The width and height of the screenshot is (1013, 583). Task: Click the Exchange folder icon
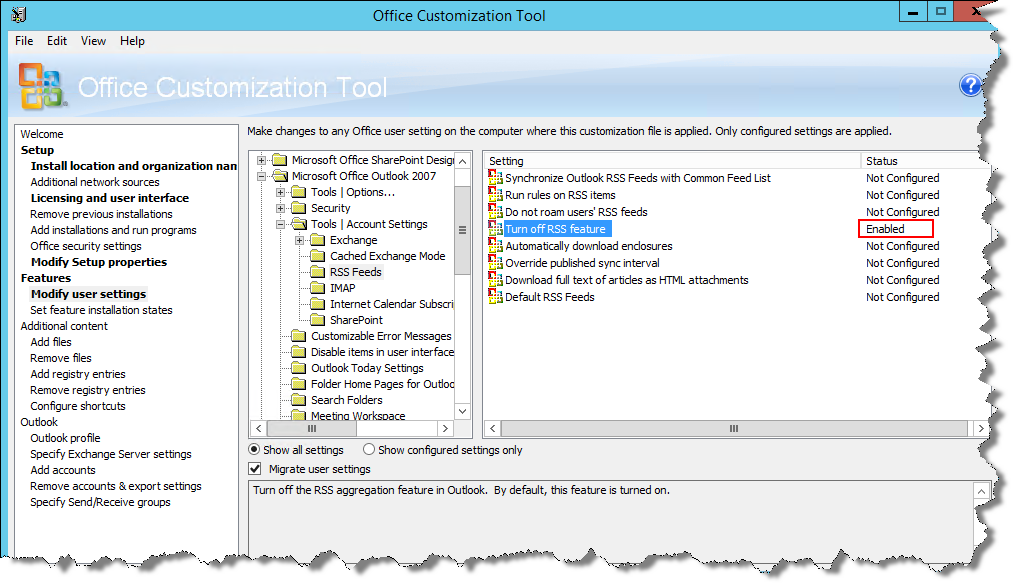(x=317, y=240)
